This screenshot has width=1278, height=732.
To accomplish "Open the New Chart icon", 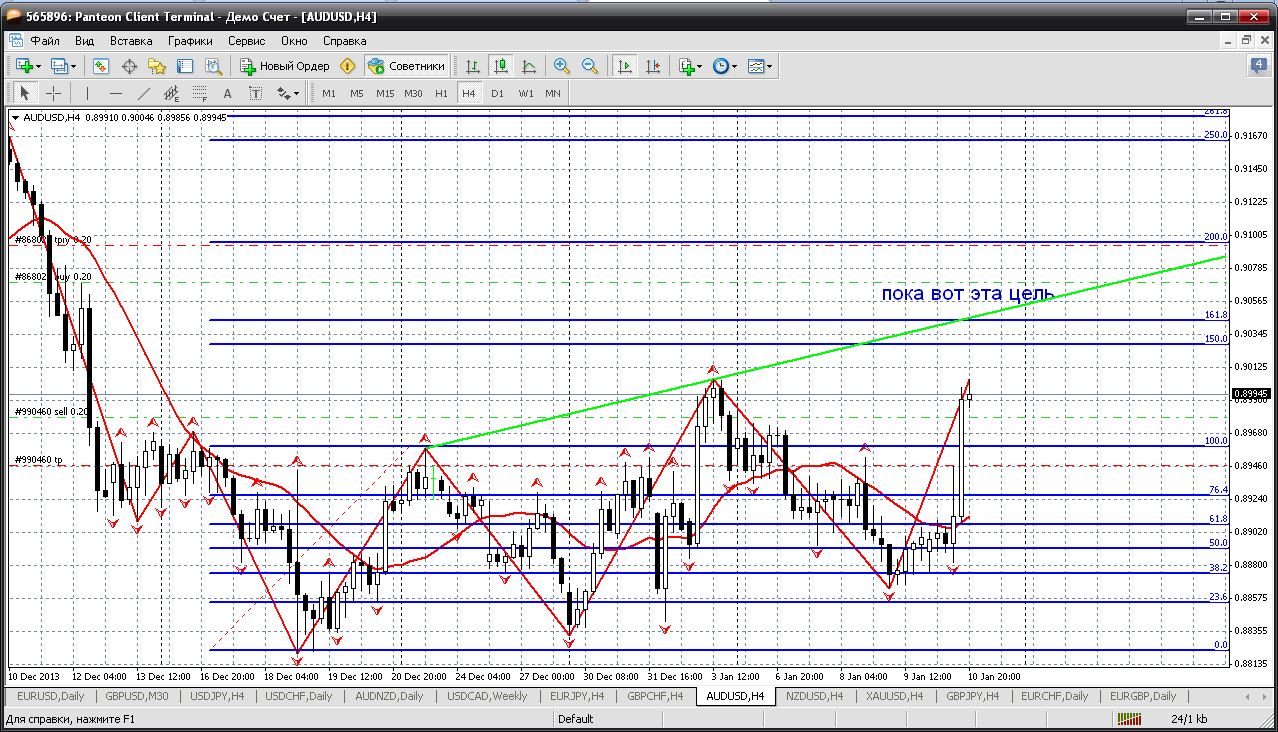I will click(24, 66).
